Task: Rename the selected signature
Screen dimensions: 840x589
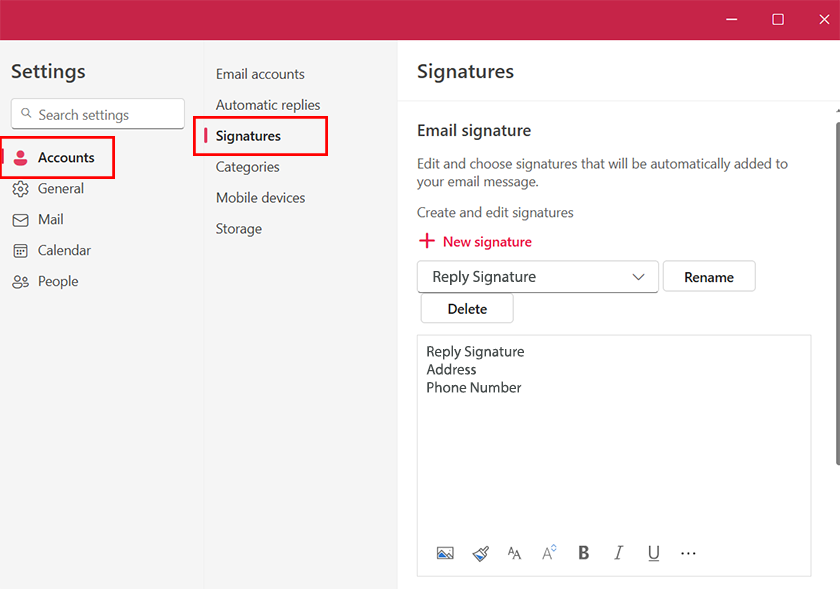Action: coord(708,277)
